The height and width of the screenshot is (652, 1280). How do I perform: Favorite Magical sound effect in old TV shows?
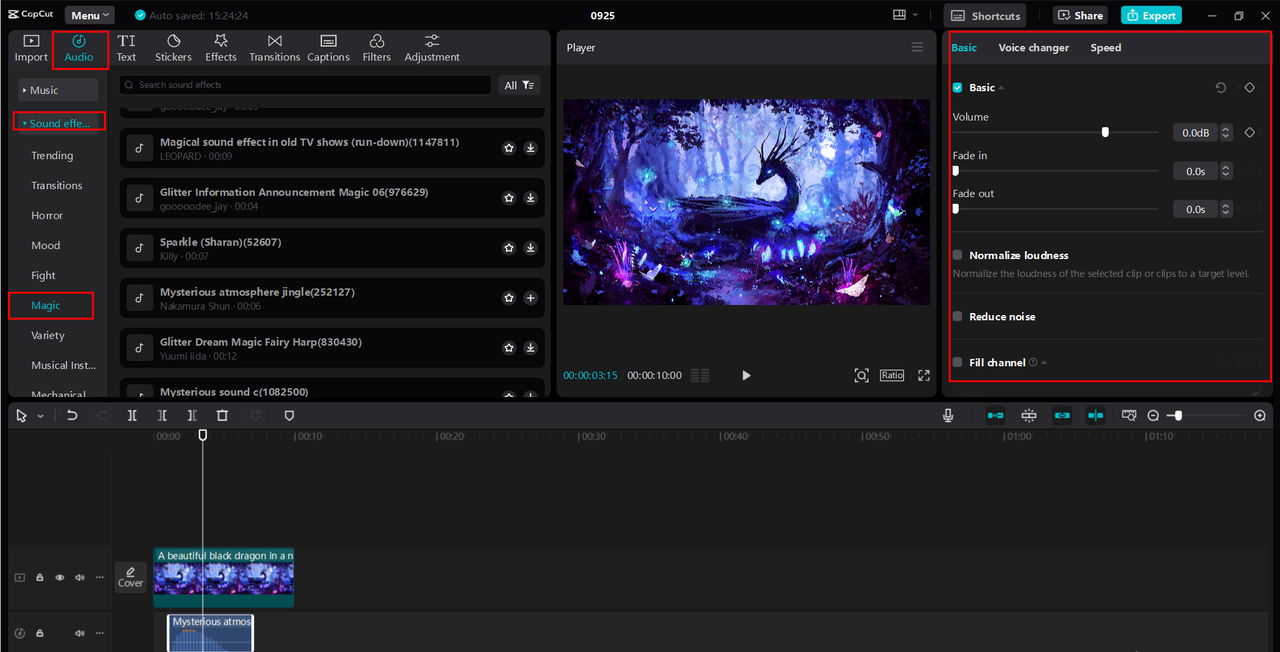point(508,148)
